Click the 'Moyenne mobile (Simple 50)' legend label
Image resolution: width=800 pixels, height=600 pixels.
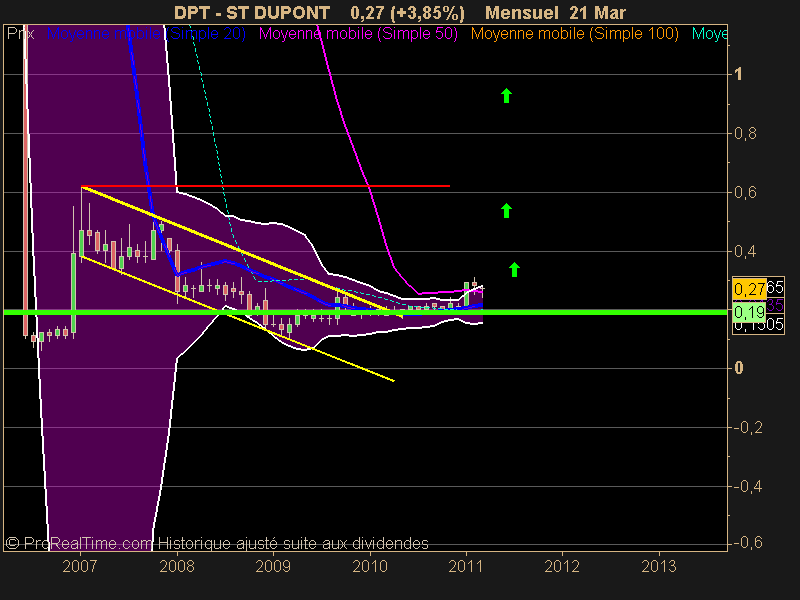[x=358, y=34]
